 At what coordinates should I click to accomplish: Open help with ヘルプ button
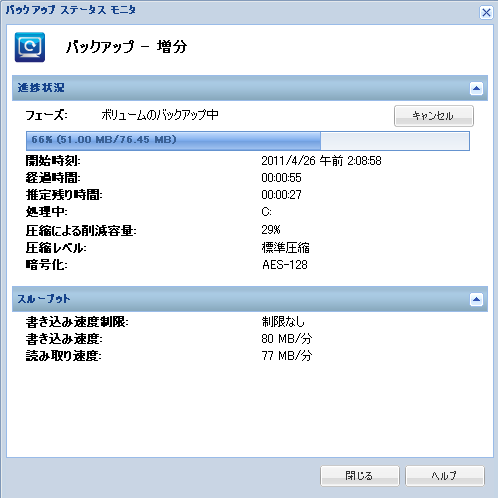(444, 476)
